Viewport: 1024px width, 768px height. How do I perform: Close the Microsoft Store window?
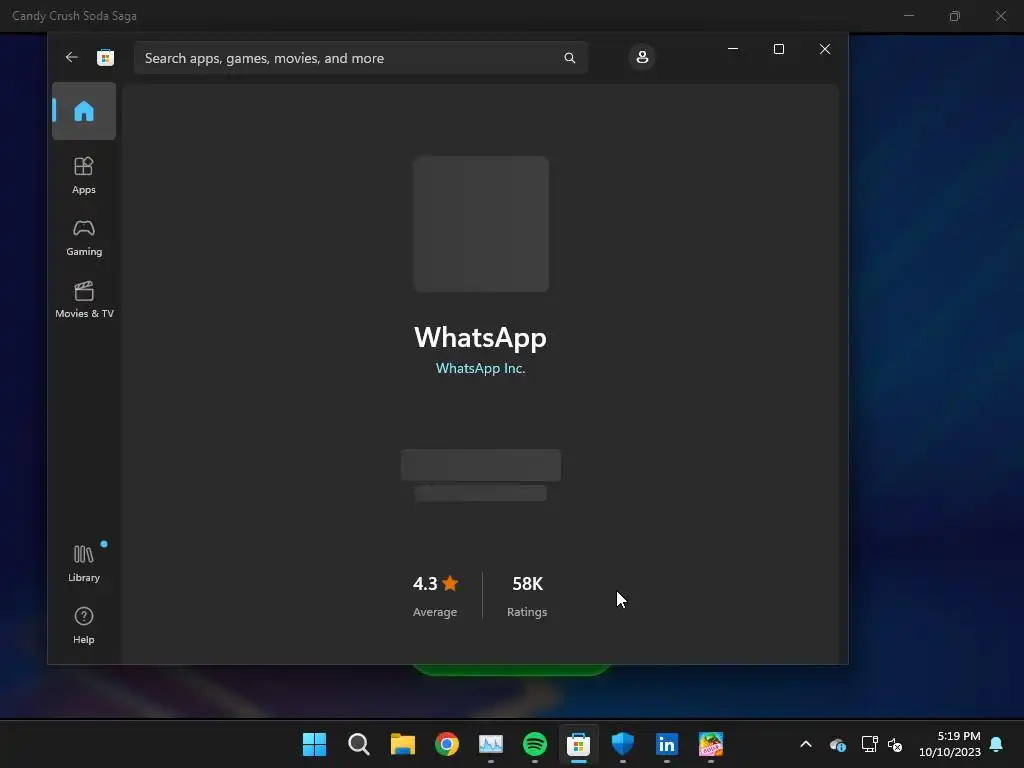[x=825, y=49]
